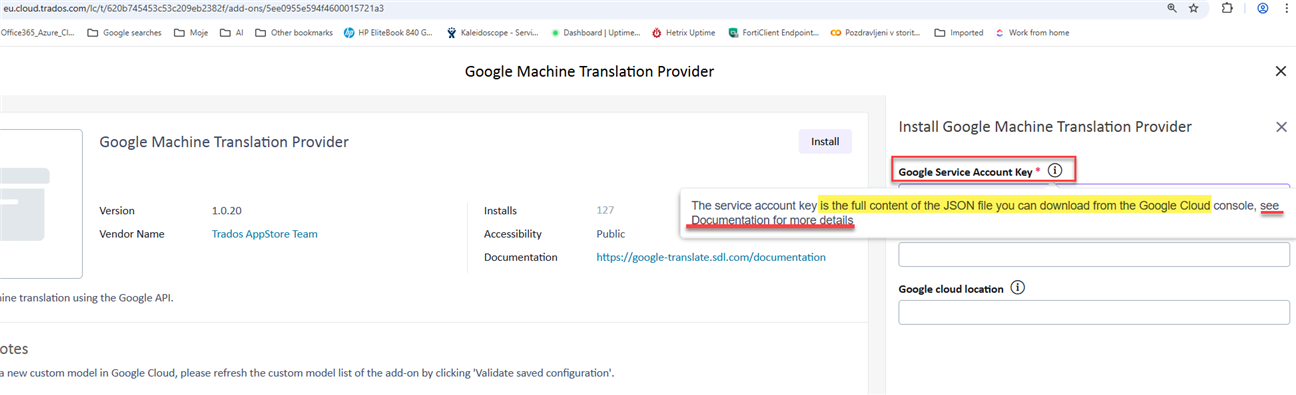Image resolution: width=1296 pixels, height=395 pixels.
Task: Open the Hetrix Uptime bookmark
Action: pyautogui.click(x=684, y=32)
